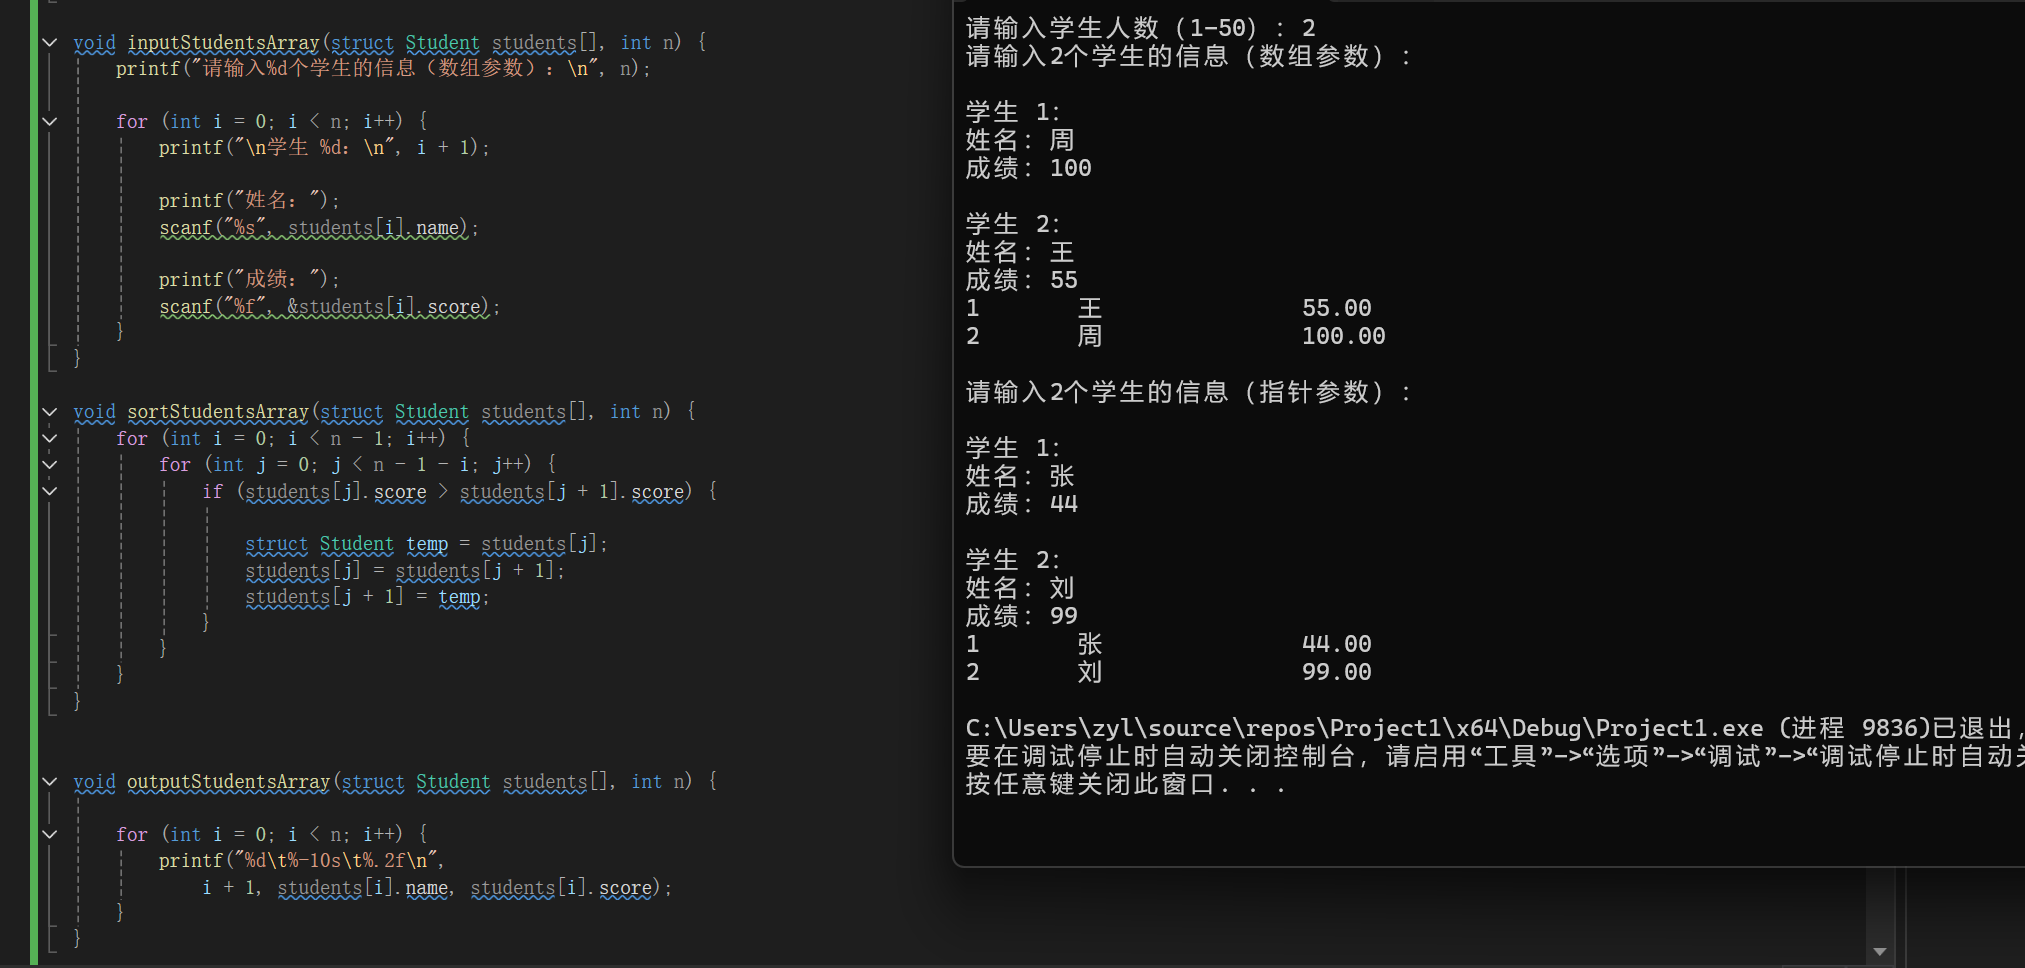This screenshot has width=2025, height=968.
Task: Click the console line '请输入学生人数 (1-50) : 2'
Action: pos(1141,27)
